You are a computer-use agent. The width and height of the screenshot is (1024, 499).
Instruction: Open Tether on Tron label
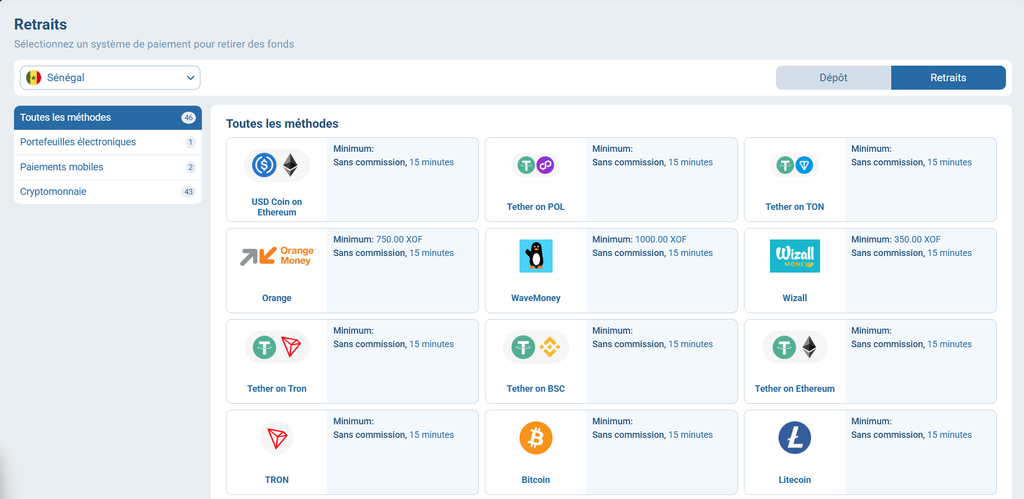tap(277, 389)
